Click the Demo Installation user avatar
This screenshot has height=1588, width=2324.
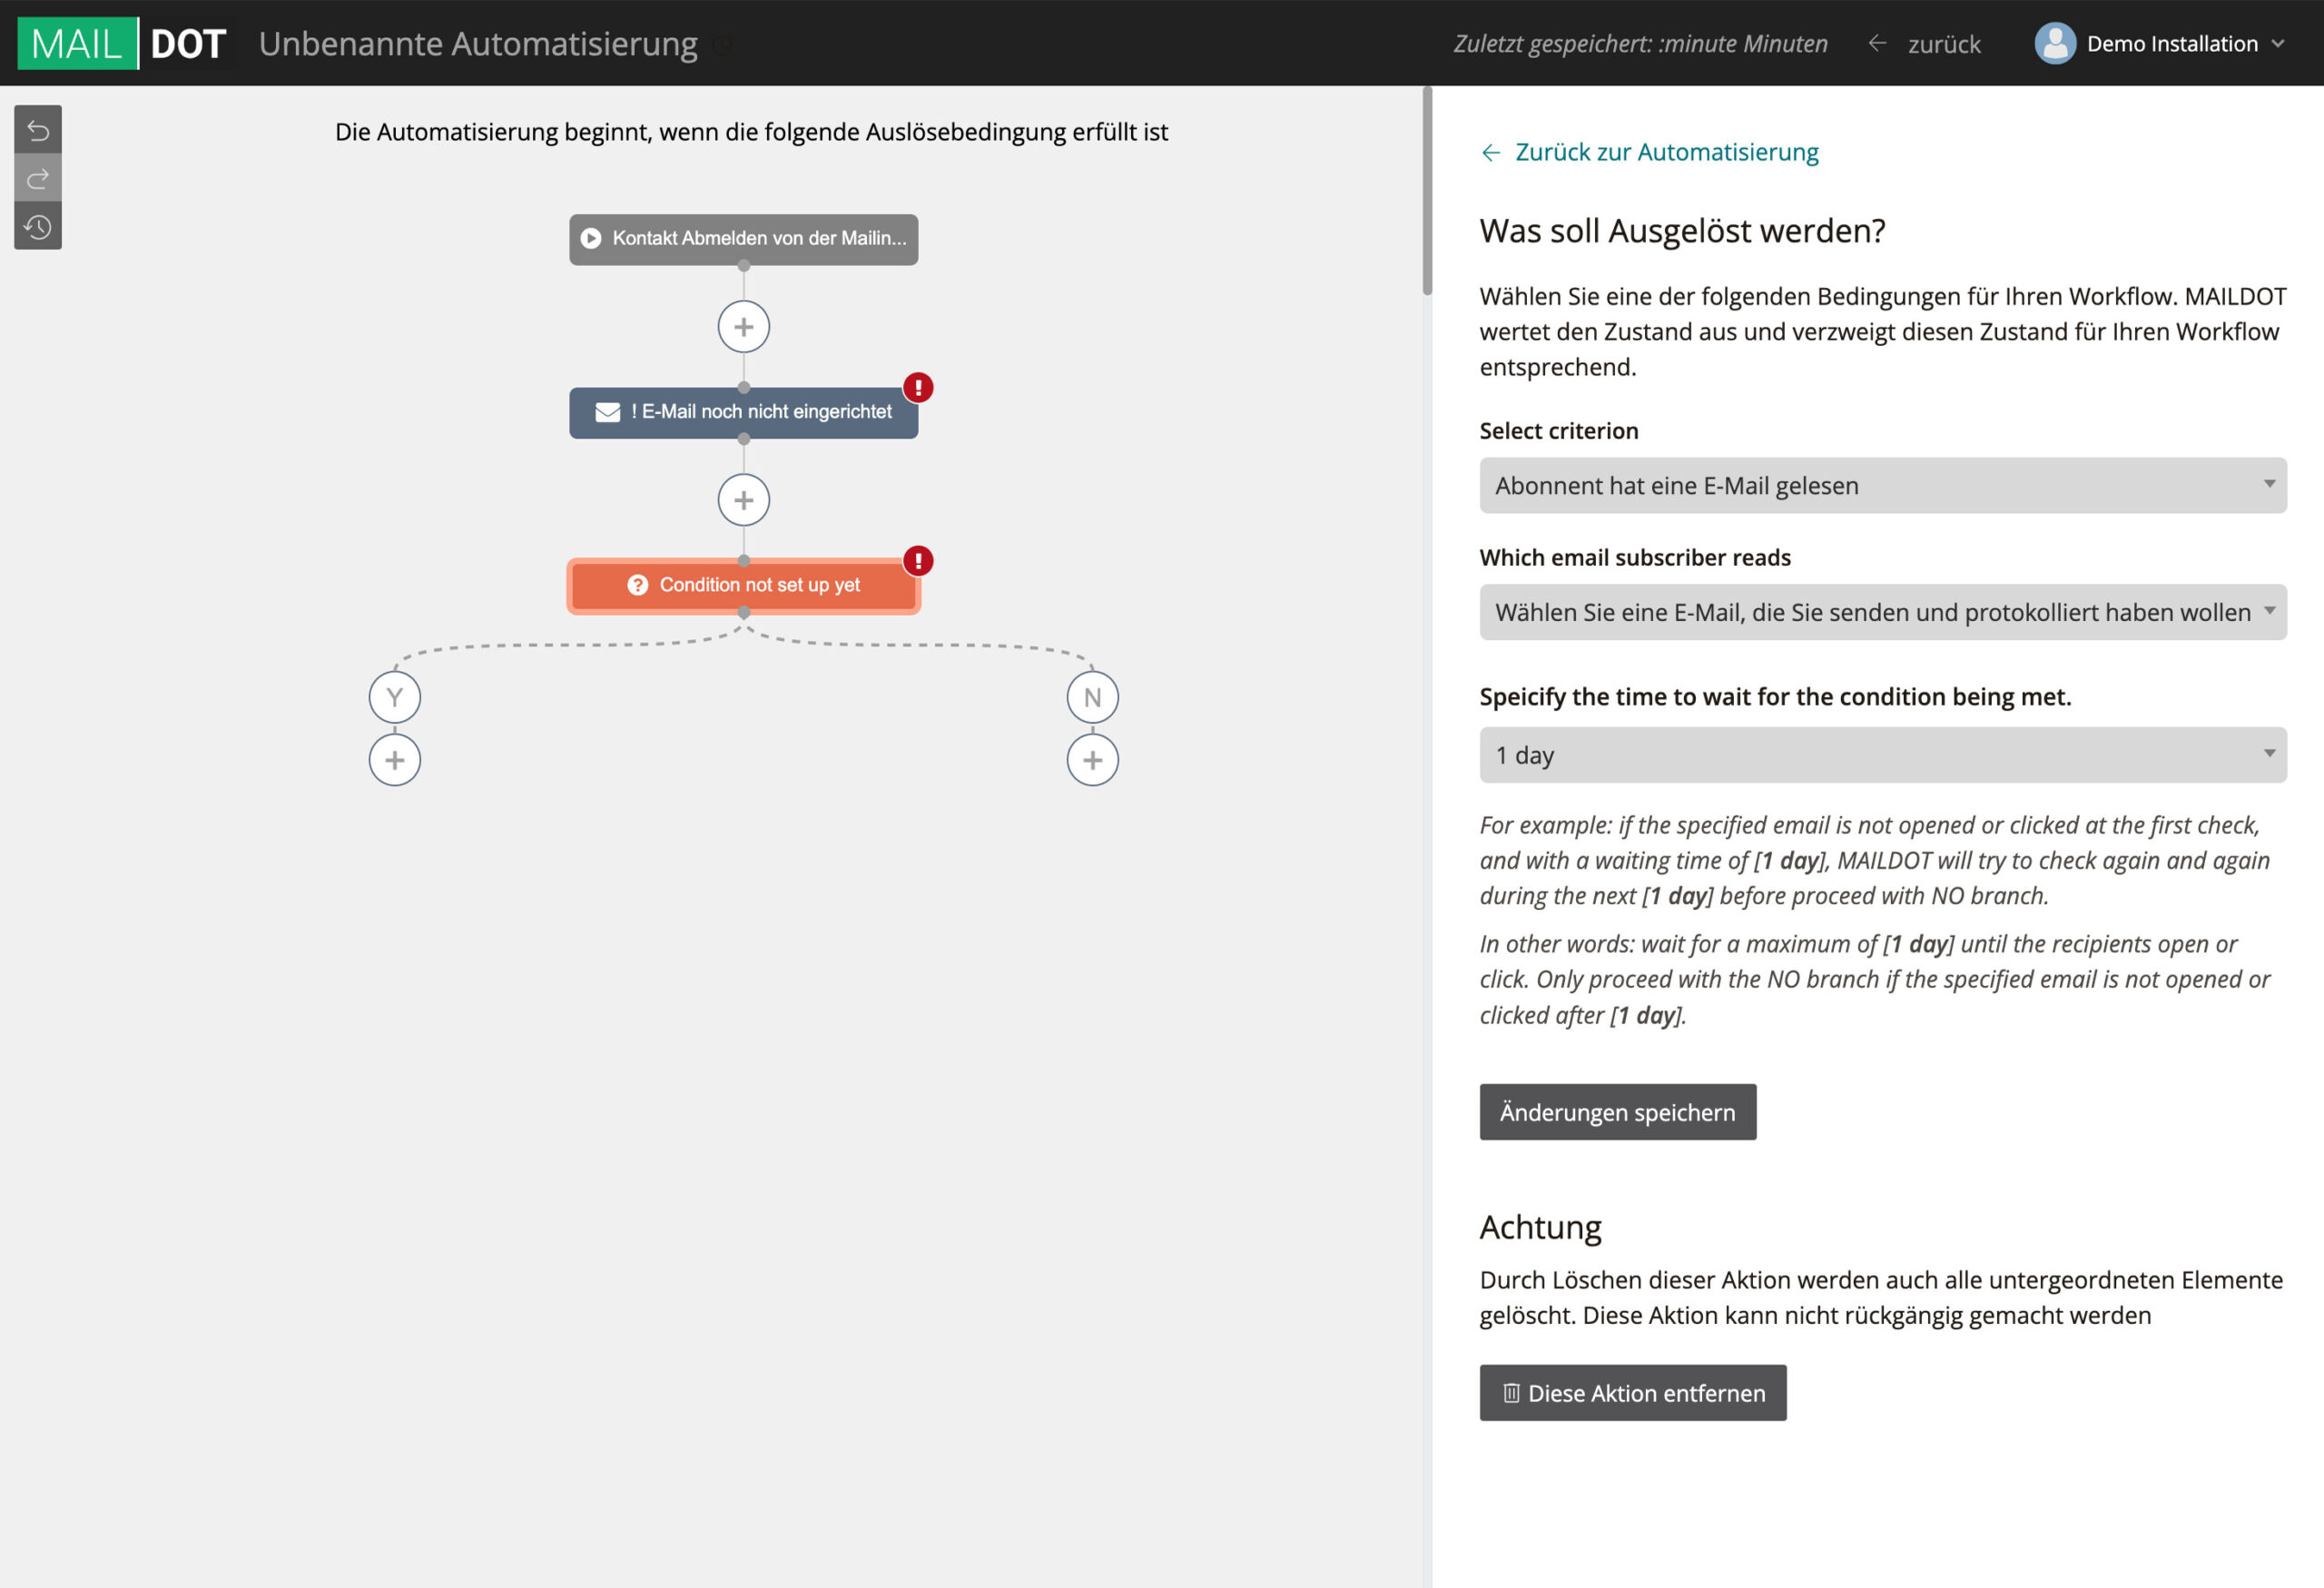(2055, 44)
